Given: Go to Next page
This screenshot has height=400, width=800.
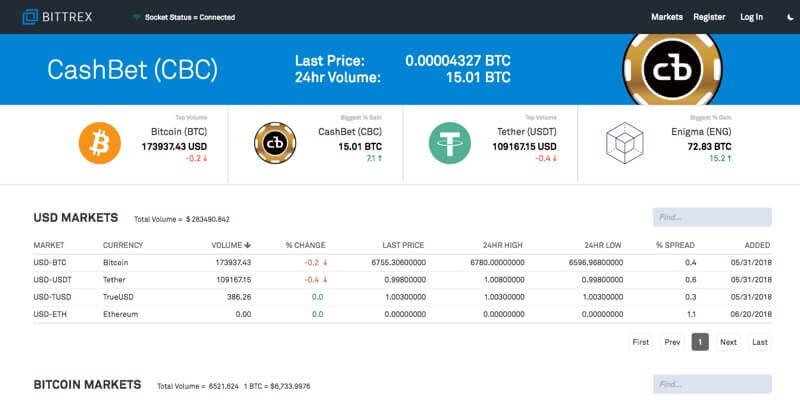Looking at the screenshot, I should tap(729, 342).
